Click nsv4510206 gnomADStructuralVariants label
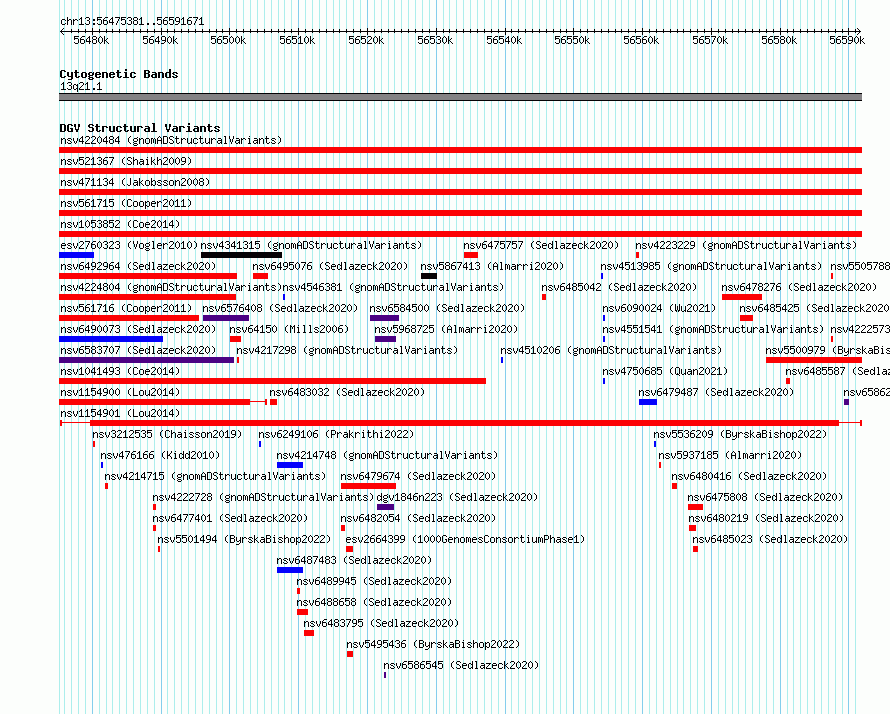The height and width of the screenshot is (714, 890). click(611, 350)
